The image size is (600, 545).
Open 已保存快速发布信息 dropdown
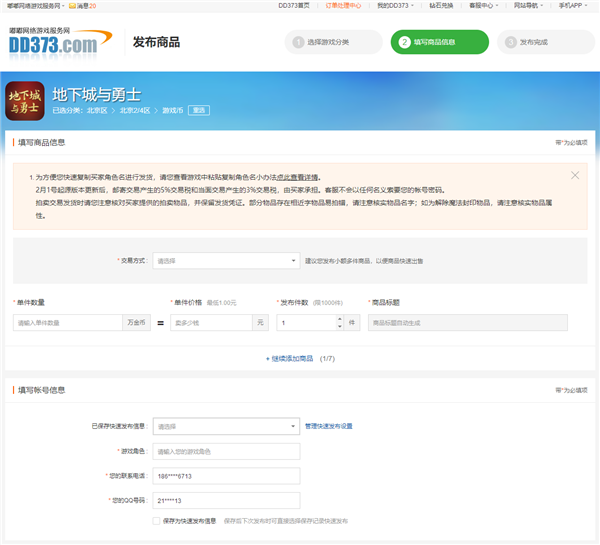[x=226, y=426]
